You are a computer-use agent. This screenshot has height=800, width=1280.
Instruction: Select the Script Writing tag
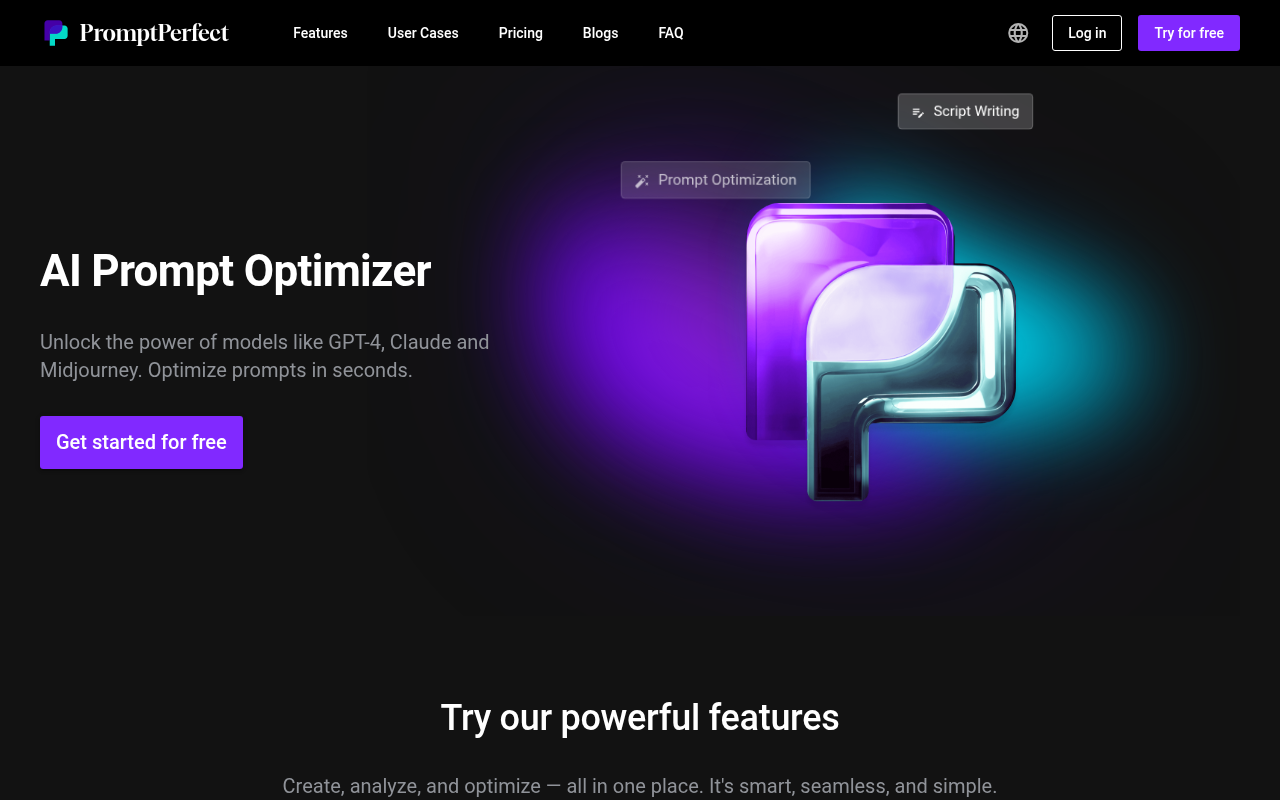(965, 111)
